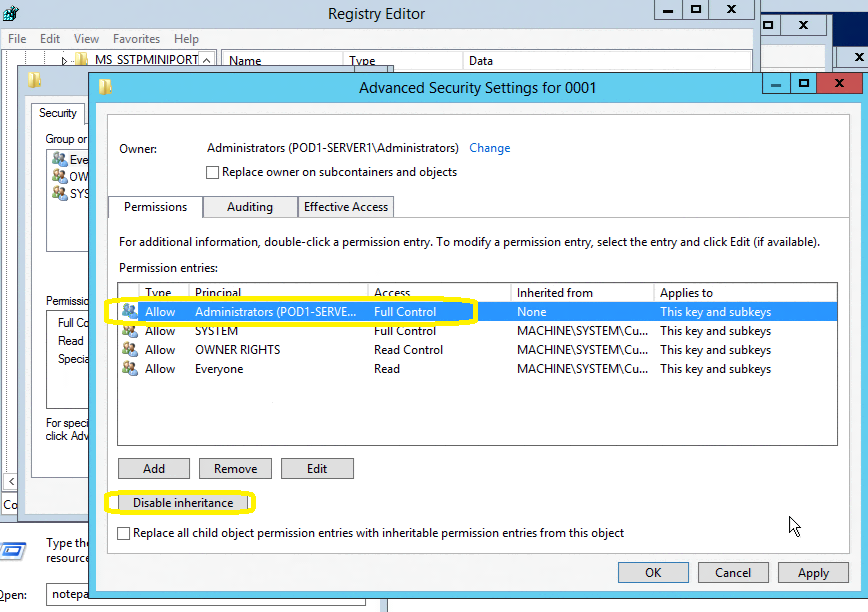This screenshot has width=868, height=612.
Task: Click the Add permission entry button
Action: (x=154, y=468)
